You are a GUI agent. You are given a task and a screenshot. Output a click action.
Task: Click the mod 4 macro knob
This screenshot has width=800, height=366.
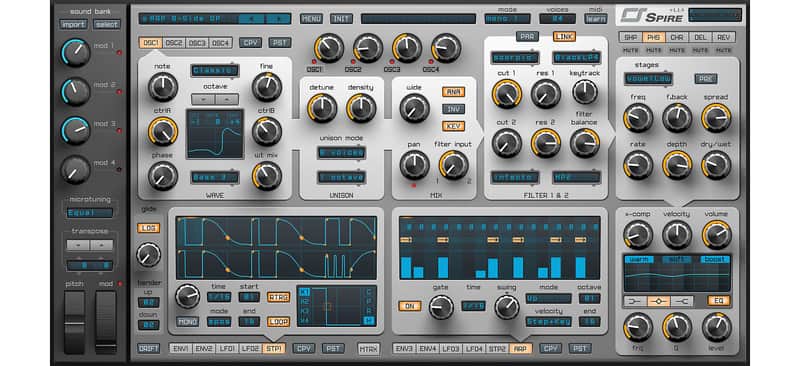click(x=76, y=169)
